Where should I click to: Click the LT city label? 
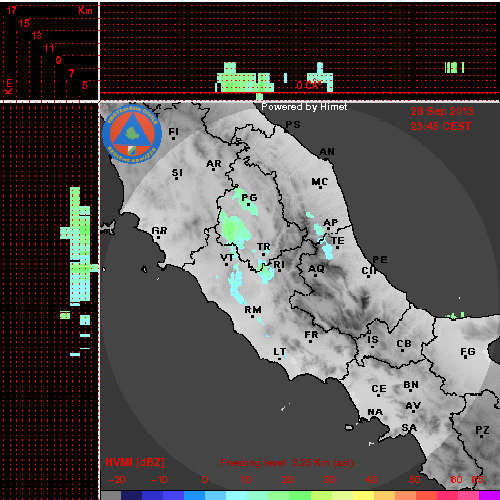pos(279,352)
